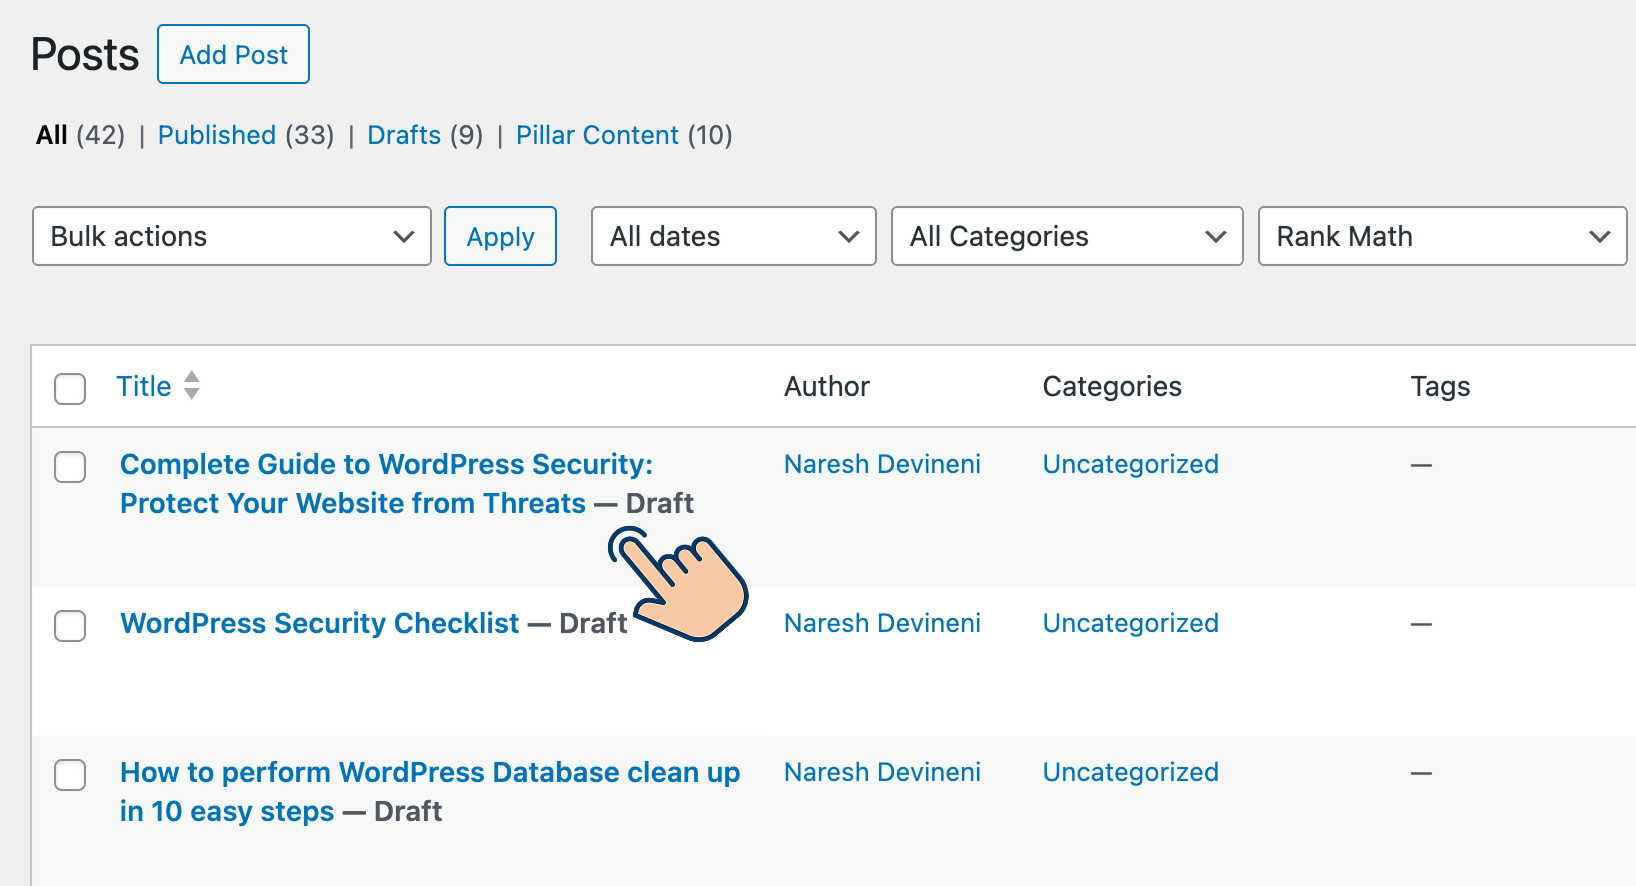This screenshot has width=1636, height=886.
Task: Sort posts by Title arrows icon
Action: point(192,386)
